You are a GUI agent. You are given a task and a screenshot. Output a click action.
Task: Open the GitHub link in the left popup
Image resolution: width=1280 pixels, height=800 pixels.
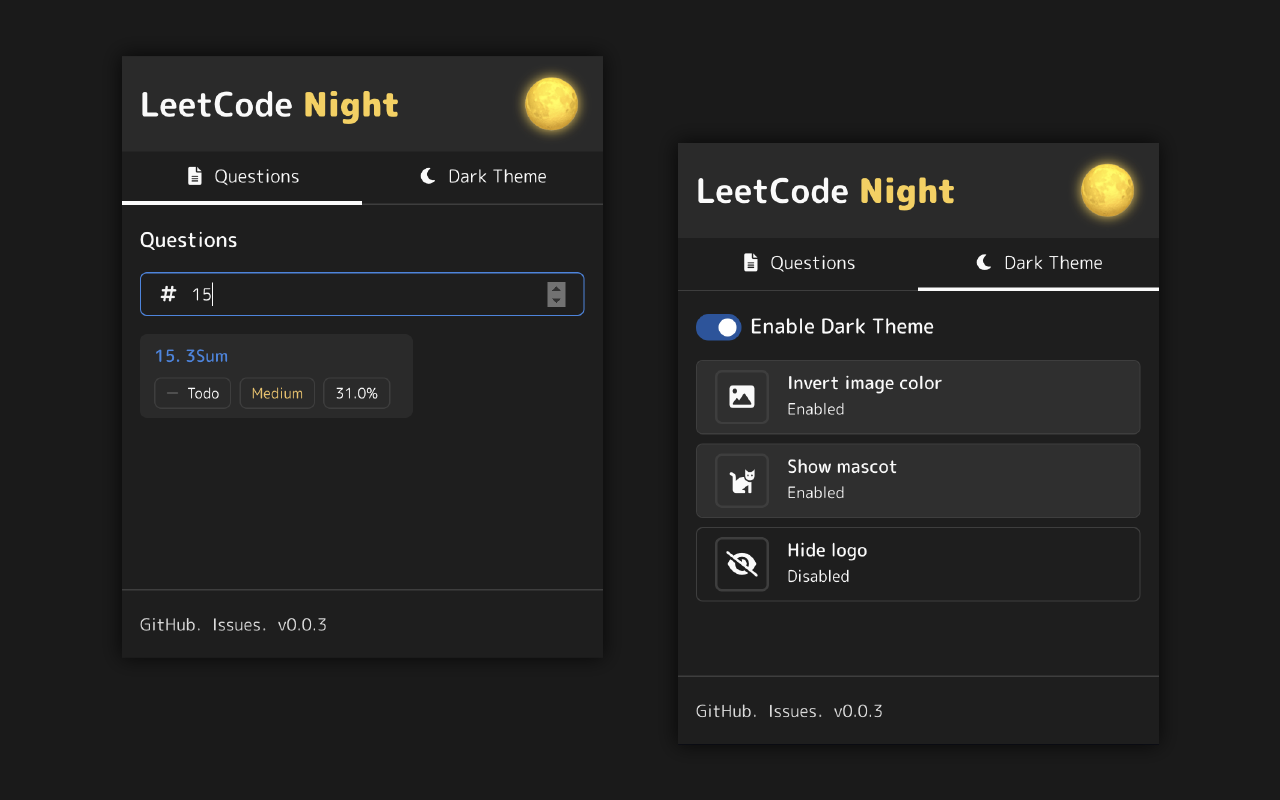pos(168,625)
